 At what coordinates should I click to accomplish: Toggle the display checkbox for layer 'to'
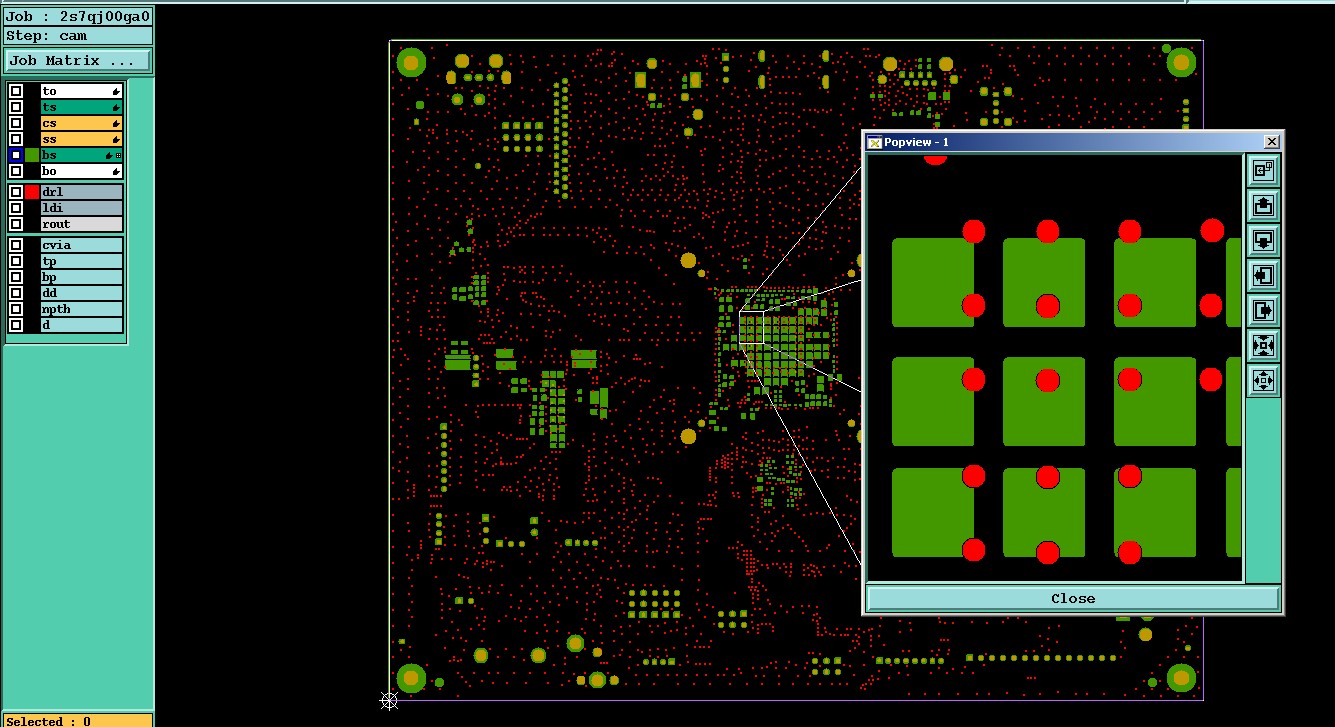16,91
